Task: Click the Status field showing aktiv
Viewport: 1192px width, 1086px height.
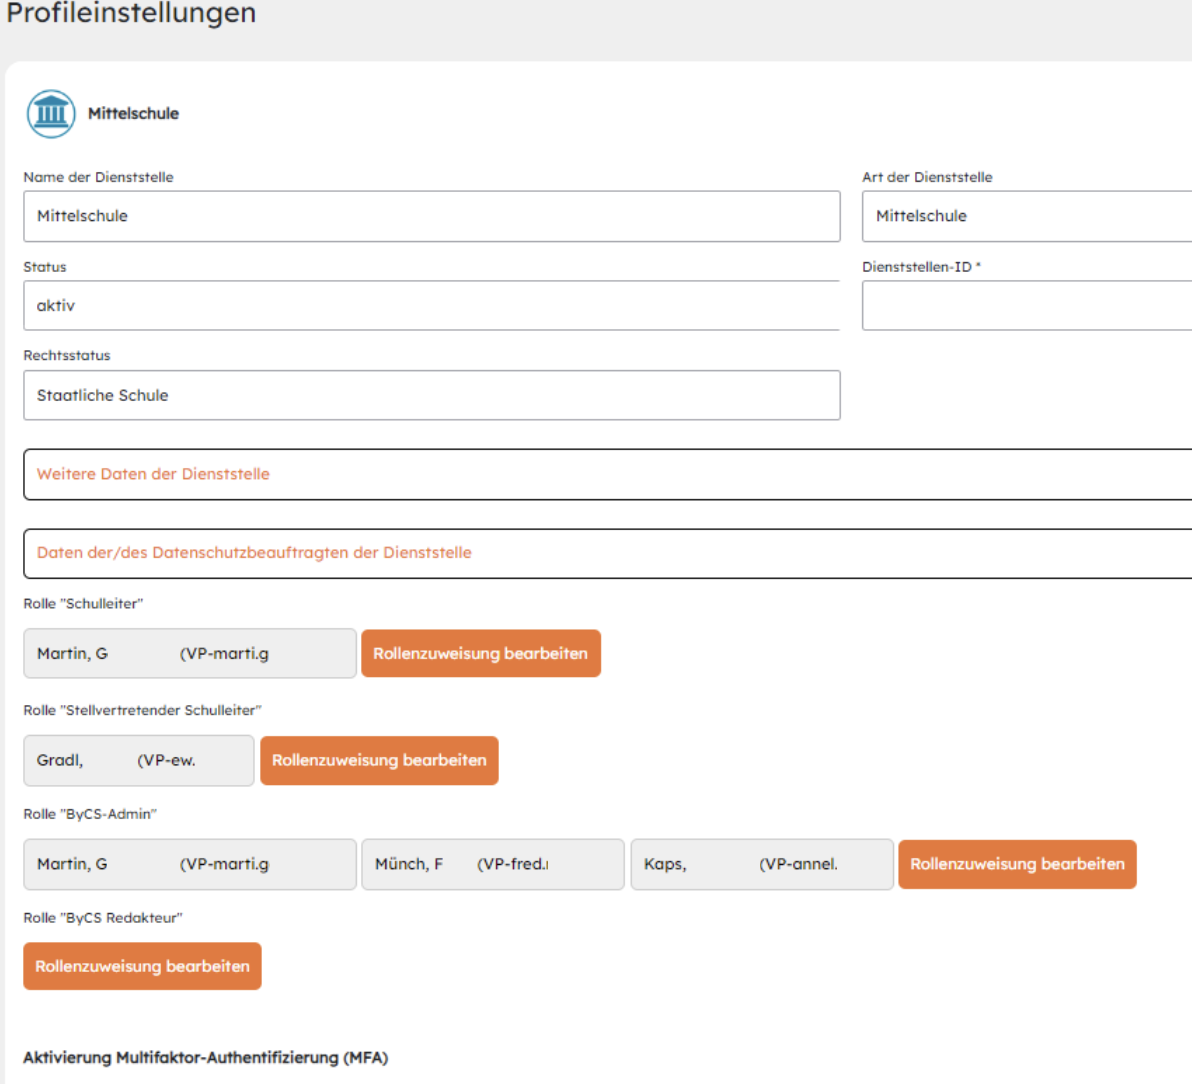Action: [x=431, y=306]
